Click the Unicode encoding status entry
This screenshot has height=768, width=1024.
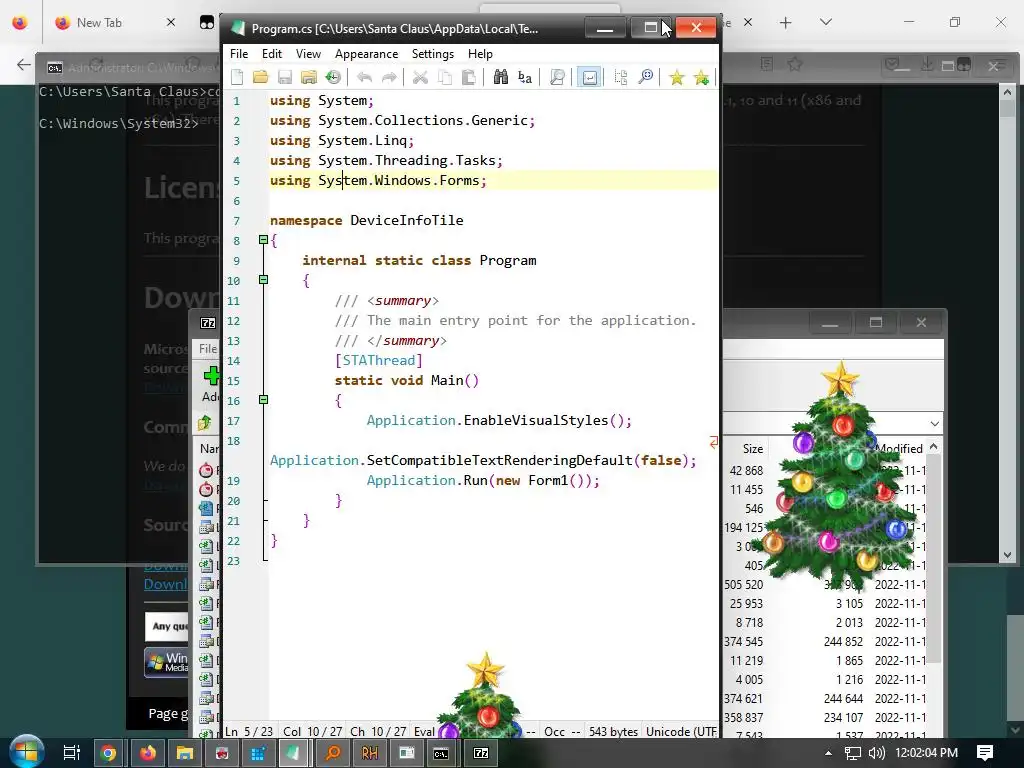coord(681,731)
